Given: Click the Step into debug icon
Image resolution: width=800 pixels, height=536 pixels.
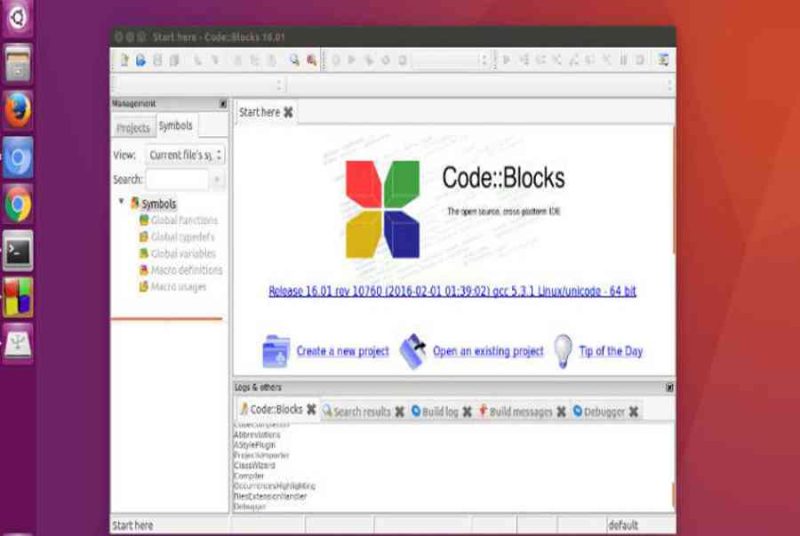Looking at the screenshot, I should (557, 60).
